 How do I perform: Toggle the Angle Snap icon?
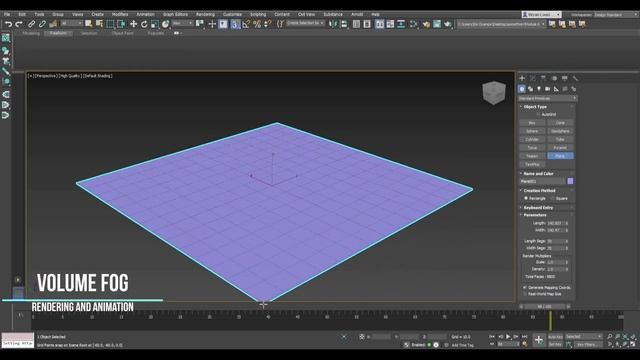click(x=246, y=24)
